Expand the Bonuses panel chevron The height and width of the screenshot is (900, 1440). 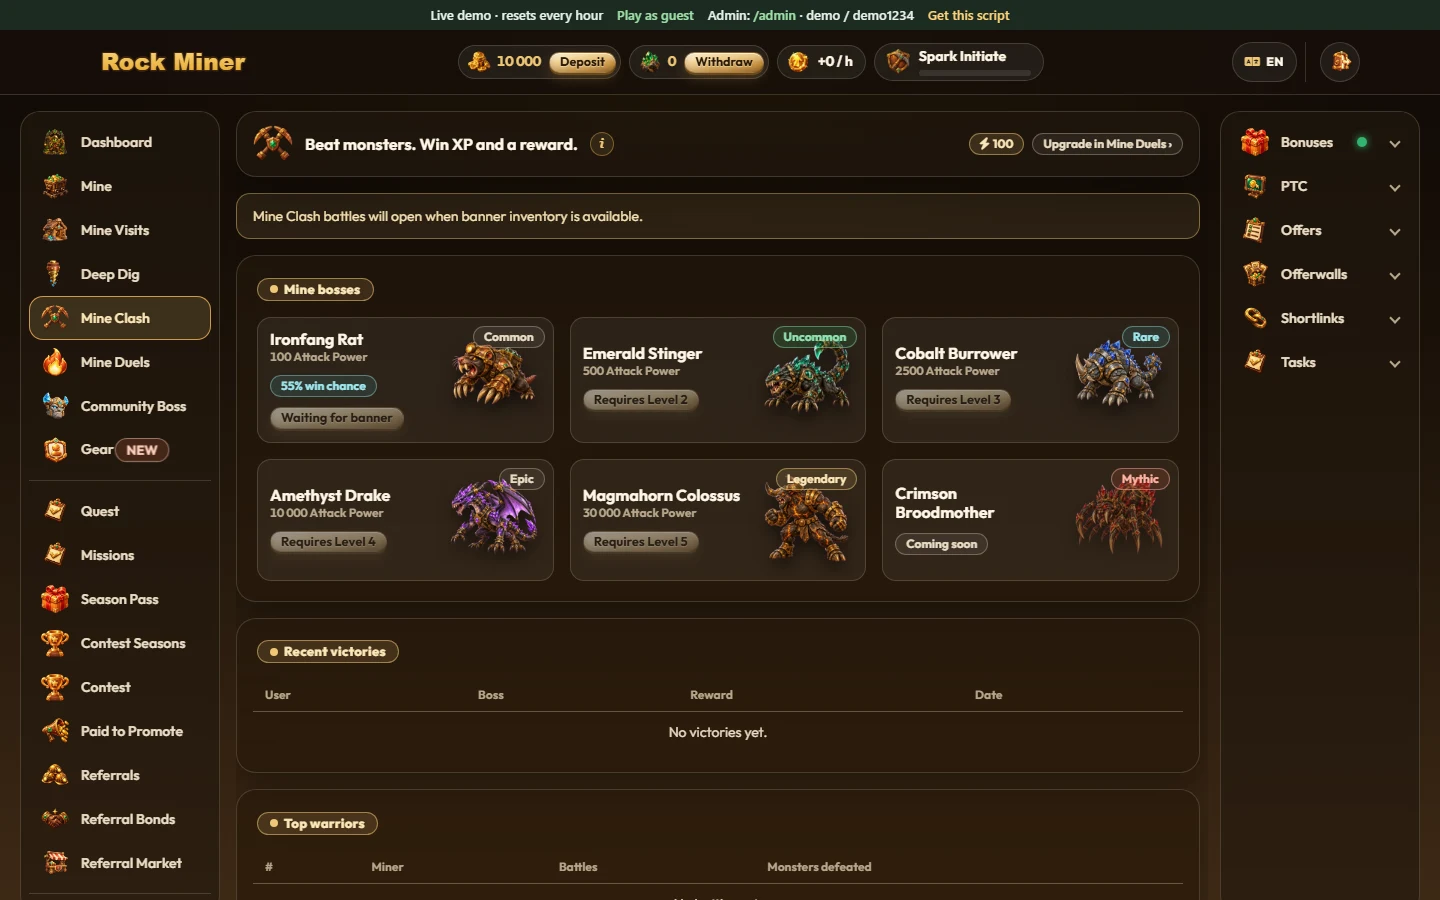1395,143
